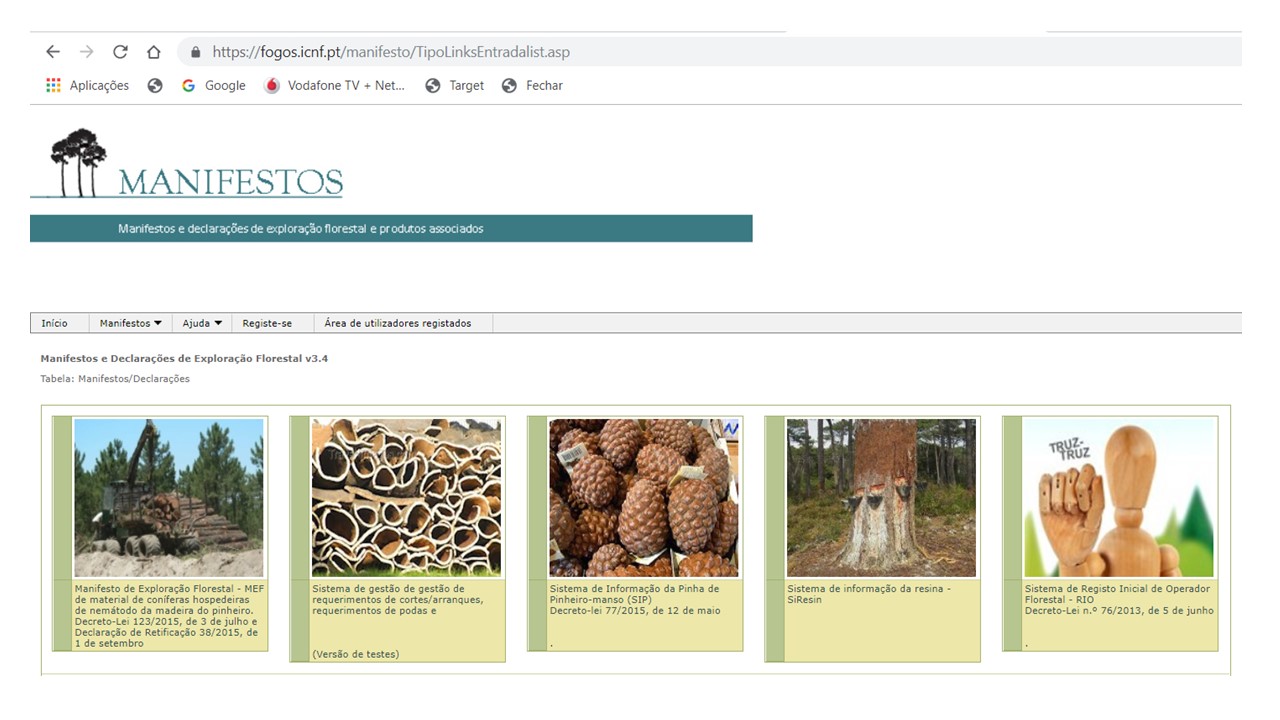Open Manifesto de Exploração Florestal - MEF link
Viewport: 1280px width, 720px height.
(169, 616)
